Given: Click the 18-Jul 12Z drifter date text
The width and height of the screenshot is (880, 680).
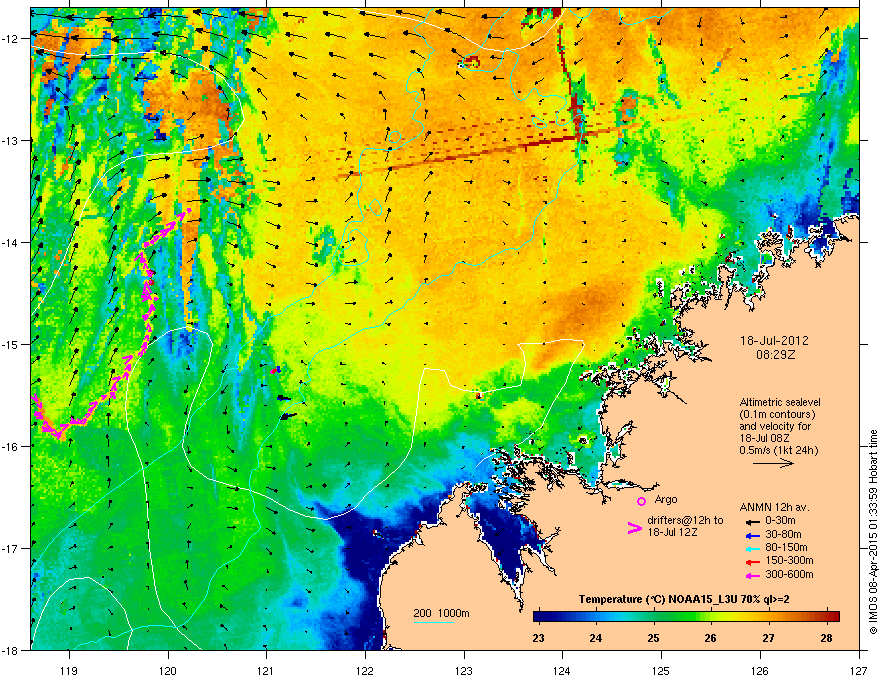Looking at the screenshot, I should coord(672,532).
